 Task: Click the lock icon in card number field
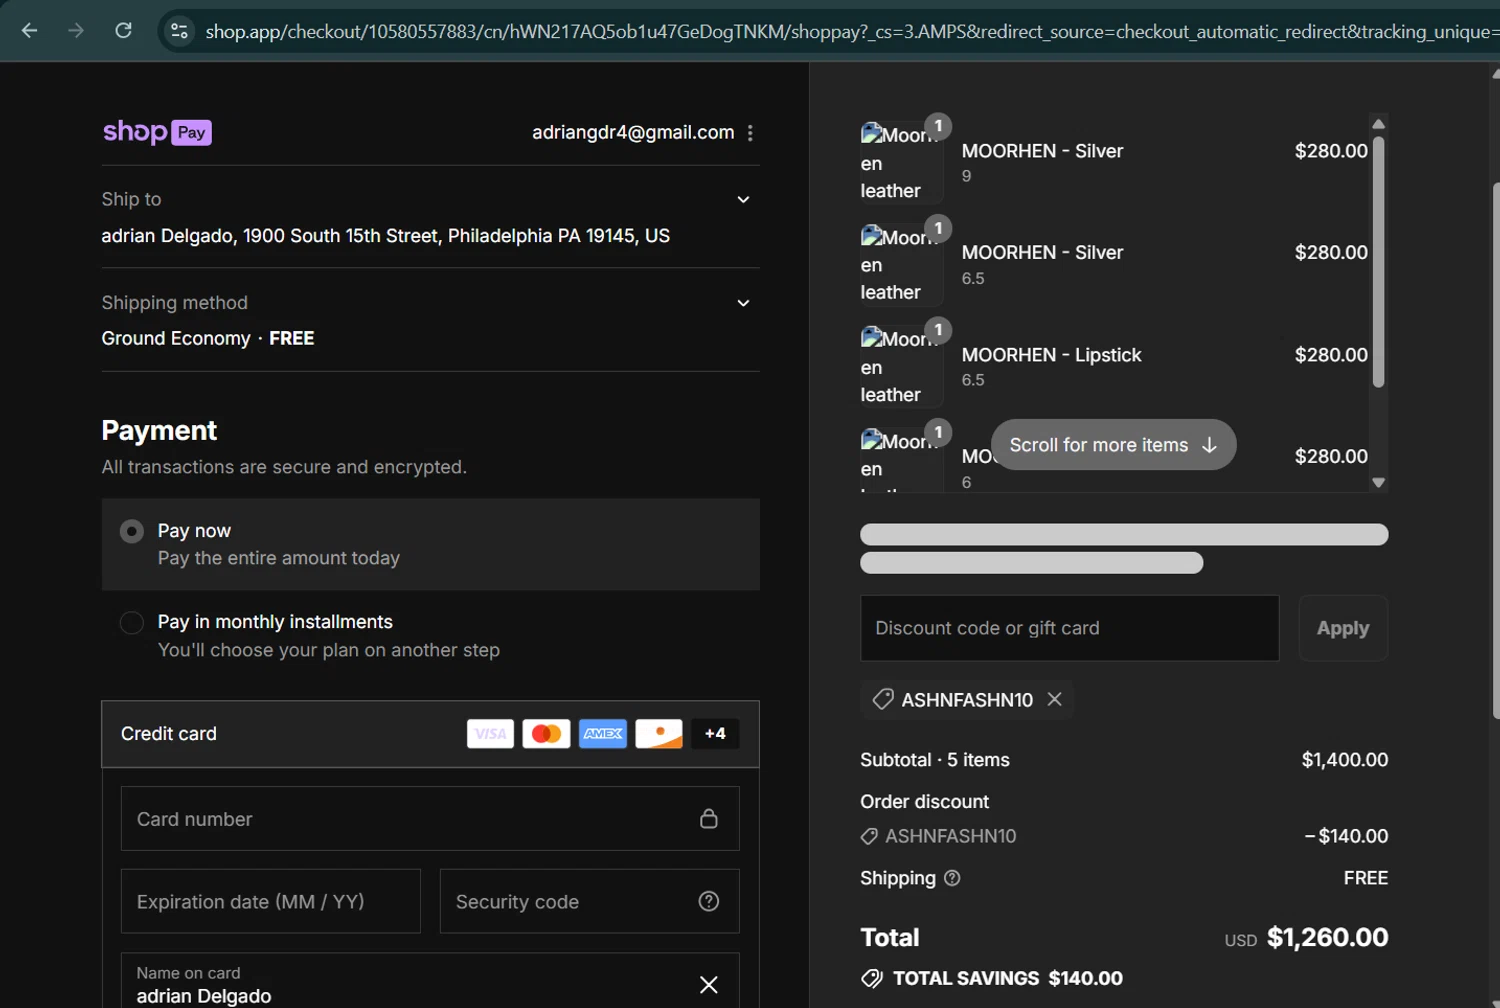point(709,819)
